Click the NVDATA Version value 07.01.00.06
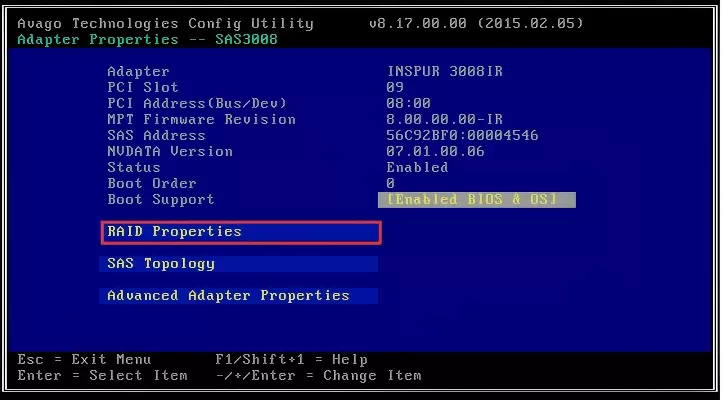Screen dimensions: 722x400 435,152
